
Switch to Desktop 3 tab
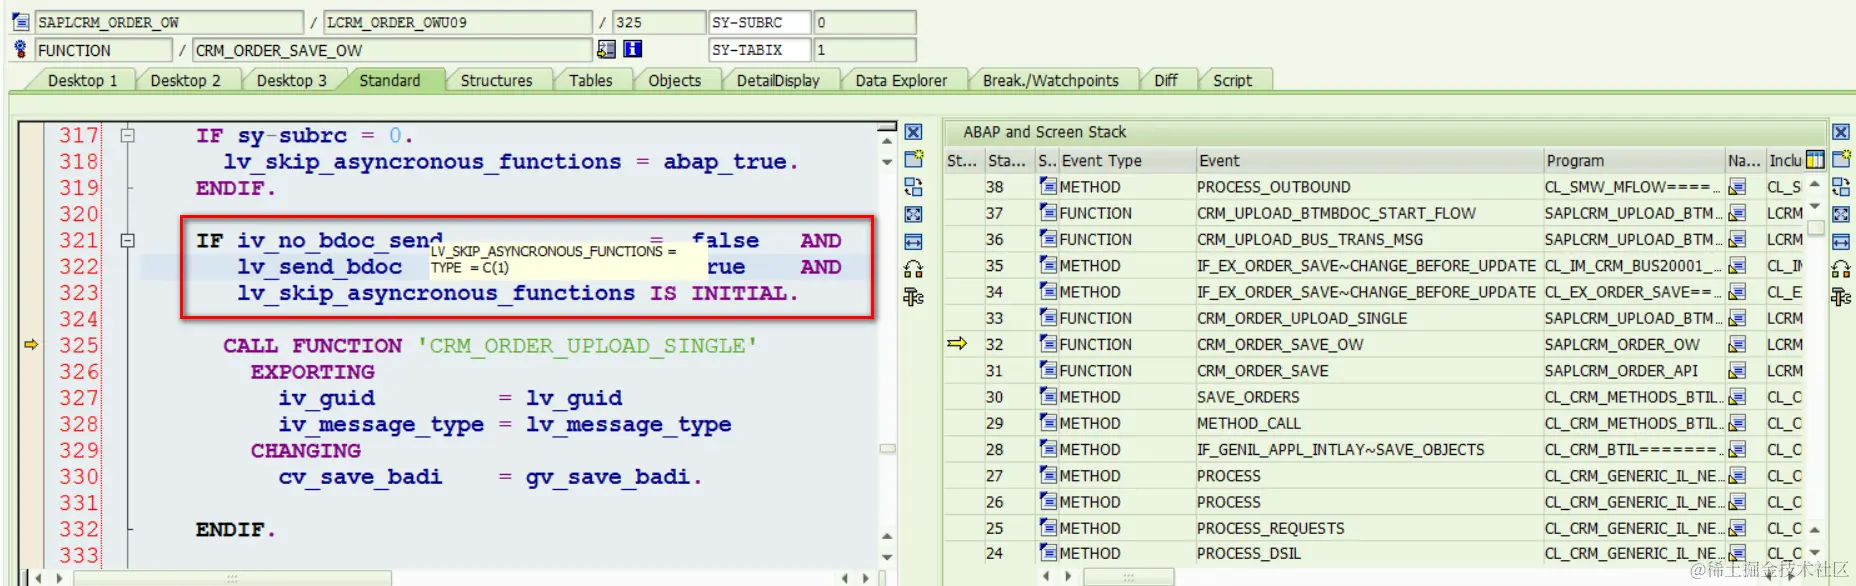tap(291, 81)
